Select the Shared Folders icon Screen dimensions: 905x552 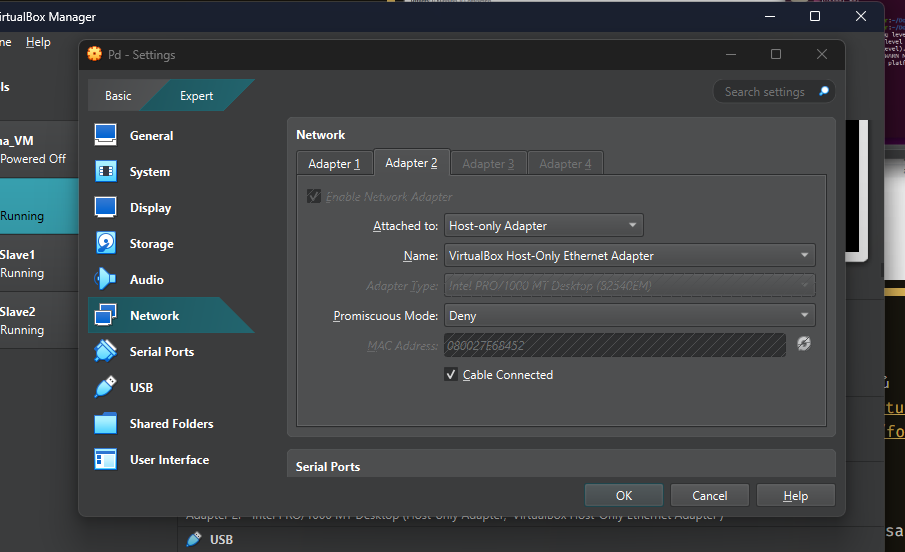[x=106, y=424]
